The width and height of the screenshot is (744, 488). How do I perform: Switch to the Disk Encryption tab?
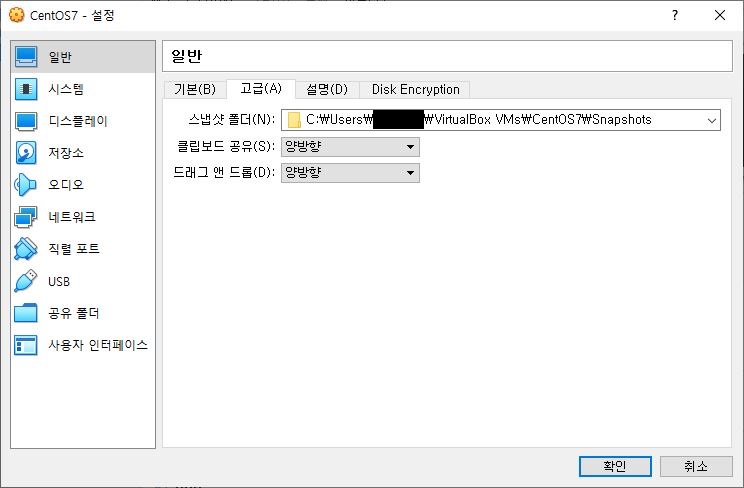point(415,89)
